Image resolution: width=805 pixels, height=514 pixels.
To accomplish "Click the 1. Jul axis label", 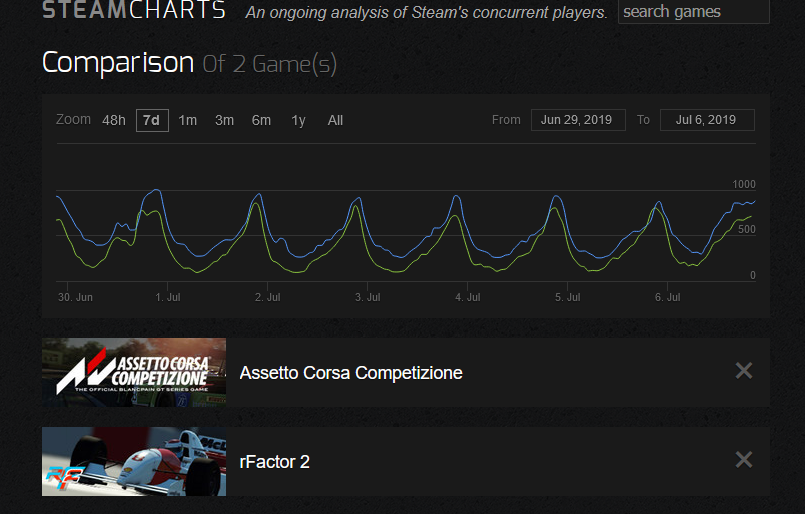I will (168, 297).
